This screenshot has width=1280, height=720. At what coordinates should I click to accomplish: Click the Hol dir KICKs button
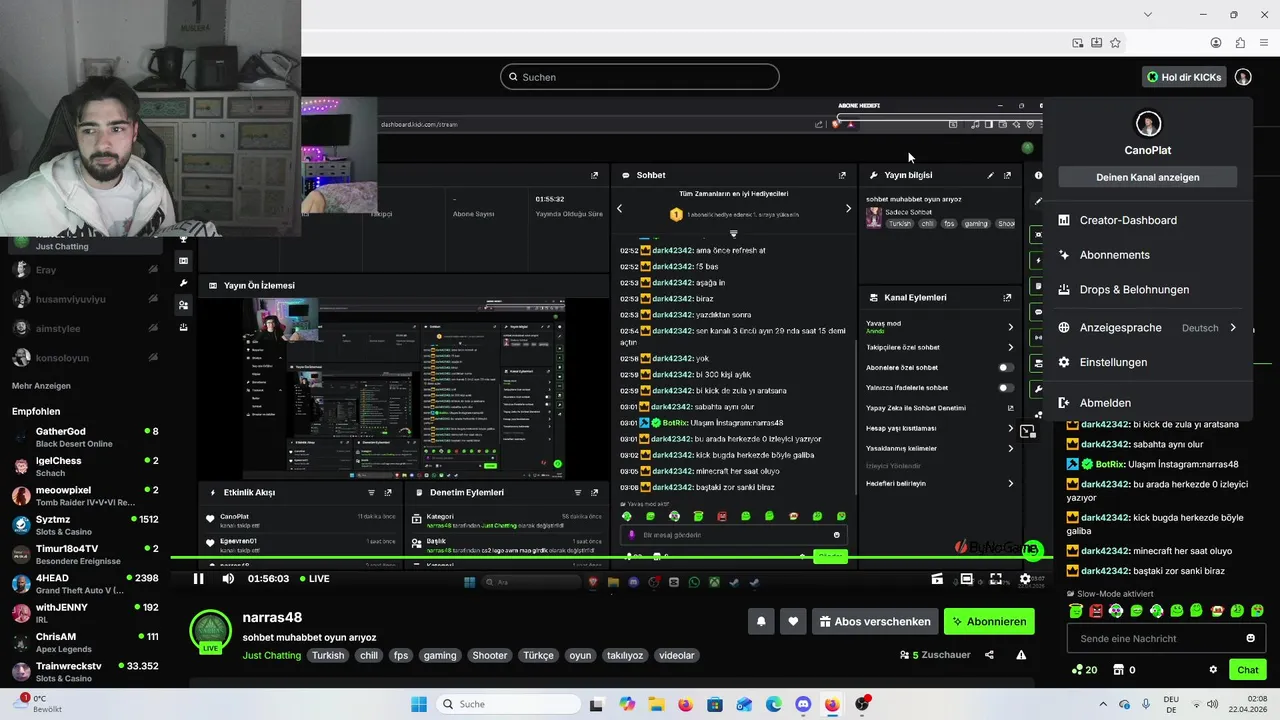[x=1184, y=77]
